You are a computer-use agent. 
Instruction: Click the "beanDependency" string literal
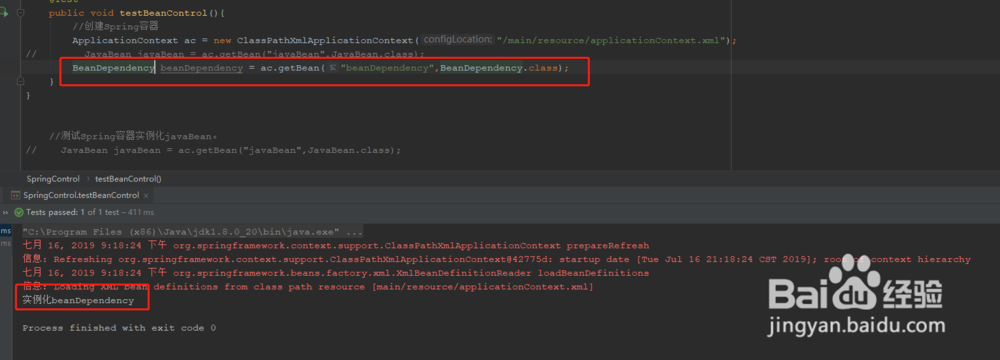point(387,68)
